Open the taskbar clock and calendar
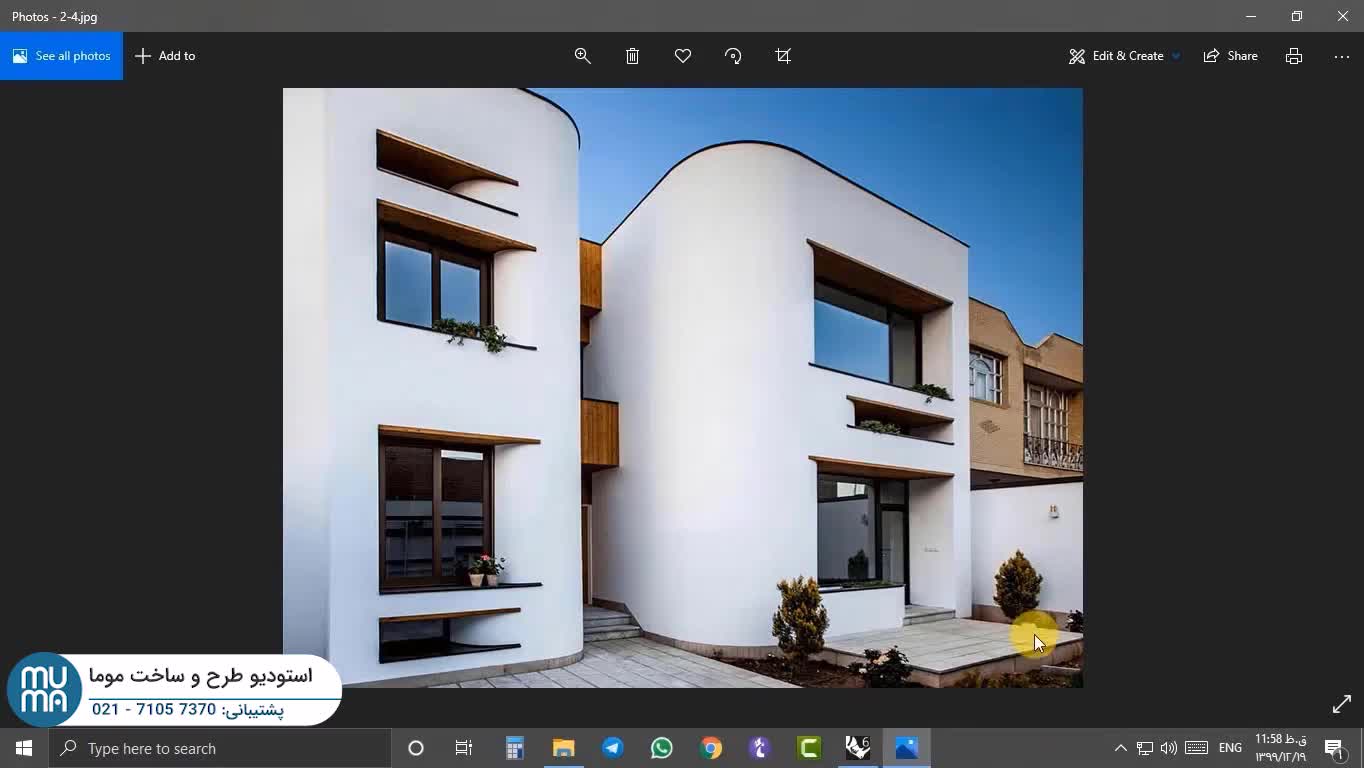The image size is (1364, 768). (x=1281, y=748)
